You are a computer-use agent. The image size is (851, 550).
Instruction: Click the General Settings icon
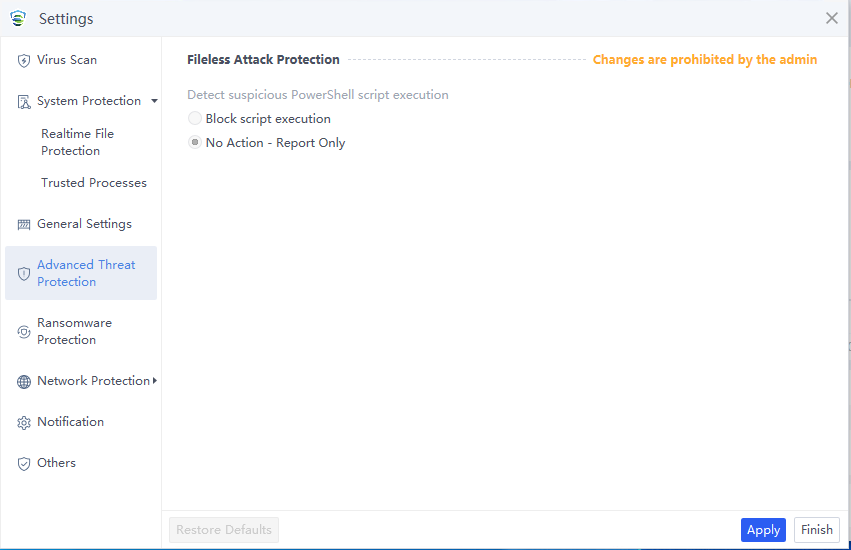point(24,225)
